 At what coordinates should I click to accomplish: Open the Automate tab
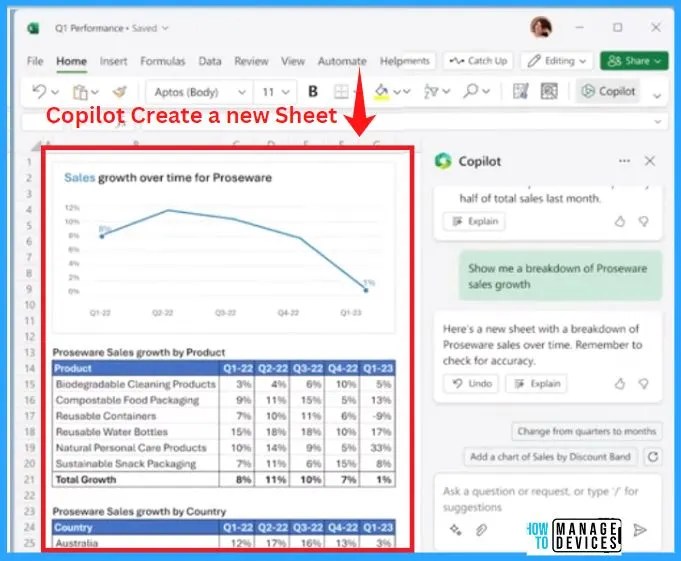(342, 61)
